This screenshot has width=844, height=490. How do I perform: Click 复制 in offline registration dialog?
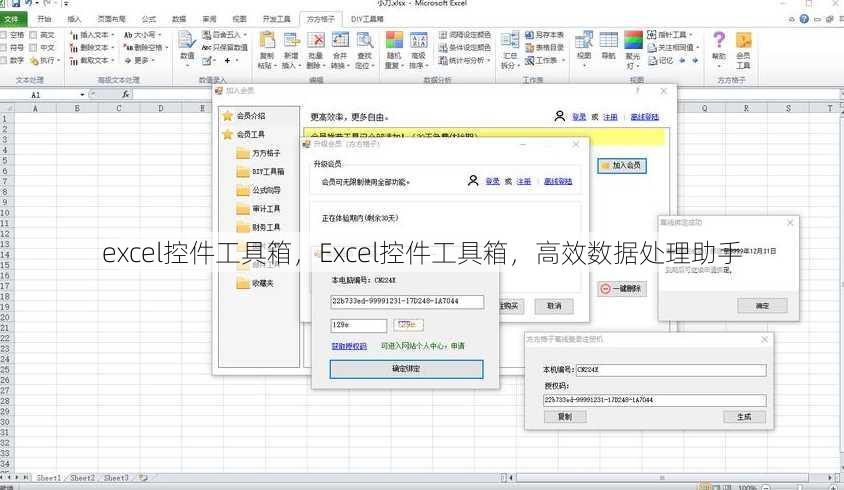click(565, 417)
